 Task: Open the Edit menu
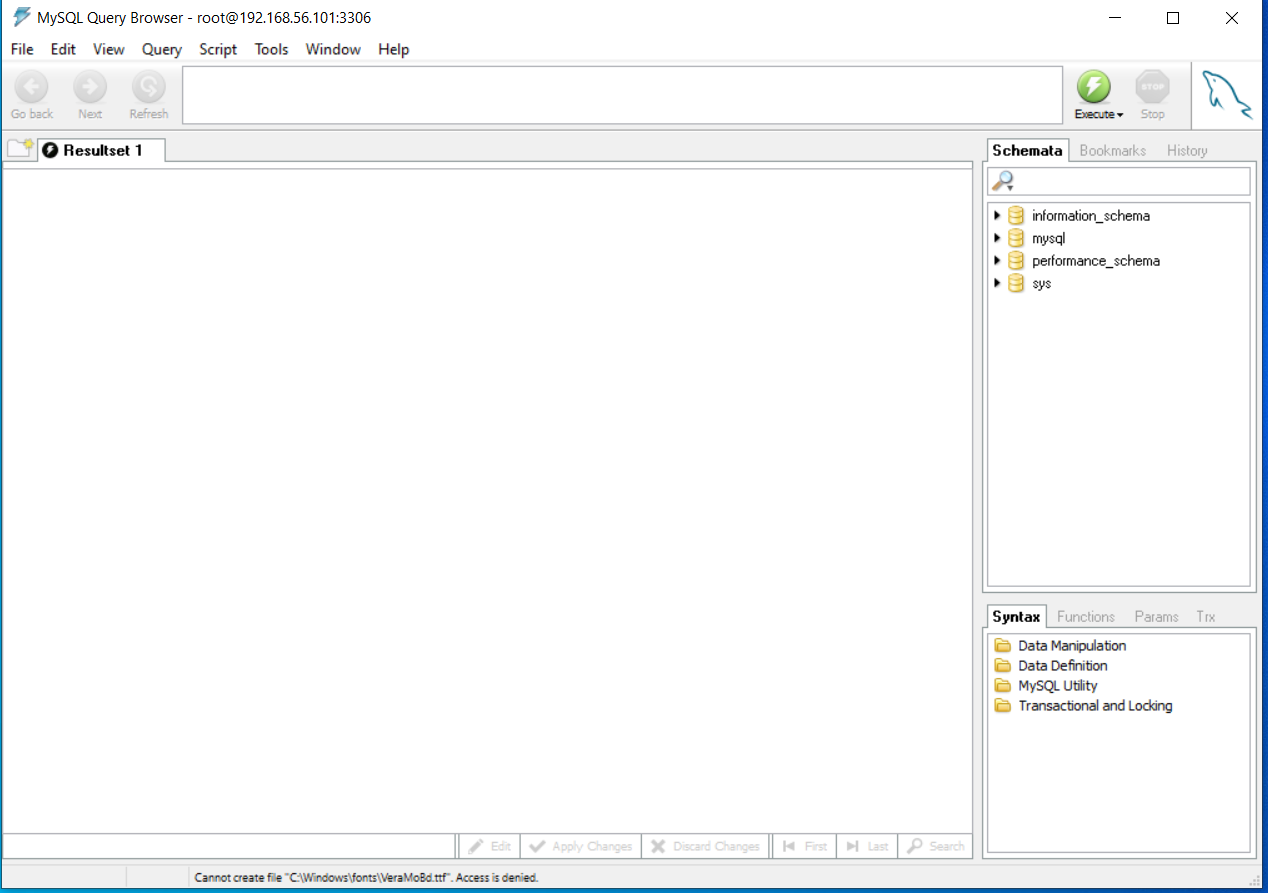click(x=63, y=49)
